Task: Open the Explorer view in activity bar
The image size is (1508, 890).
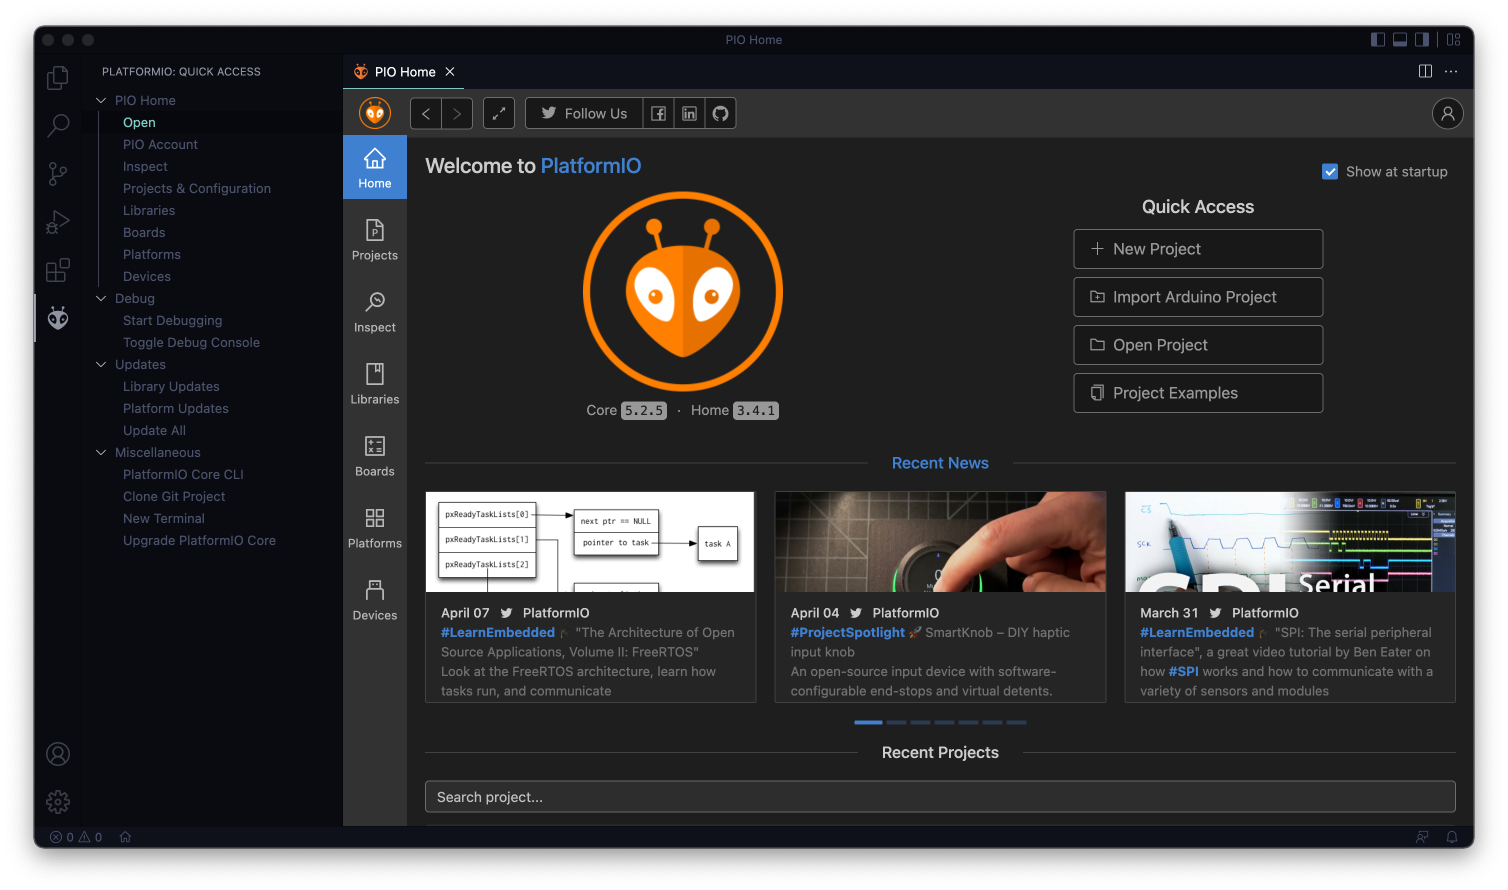Action: pos(58,78)
